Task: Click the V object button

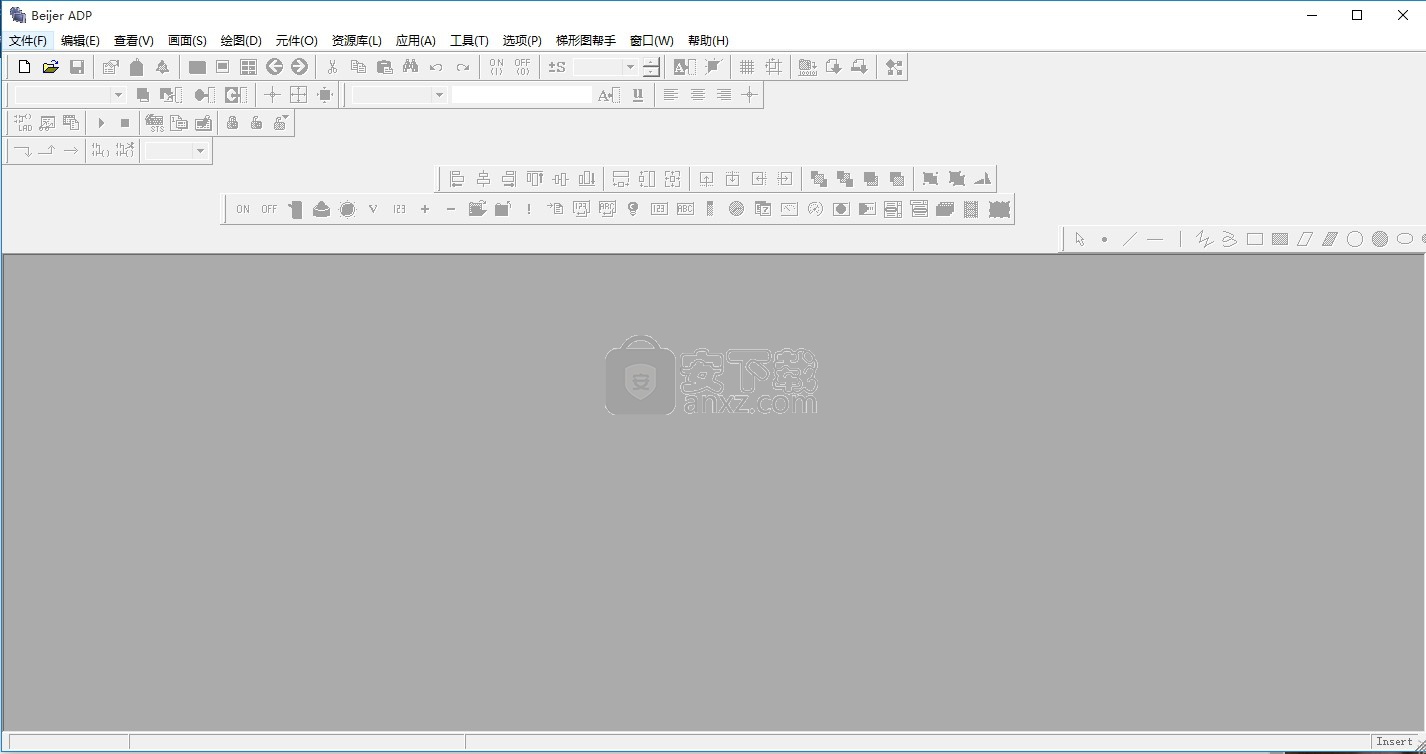Action: tap(373, 209)
